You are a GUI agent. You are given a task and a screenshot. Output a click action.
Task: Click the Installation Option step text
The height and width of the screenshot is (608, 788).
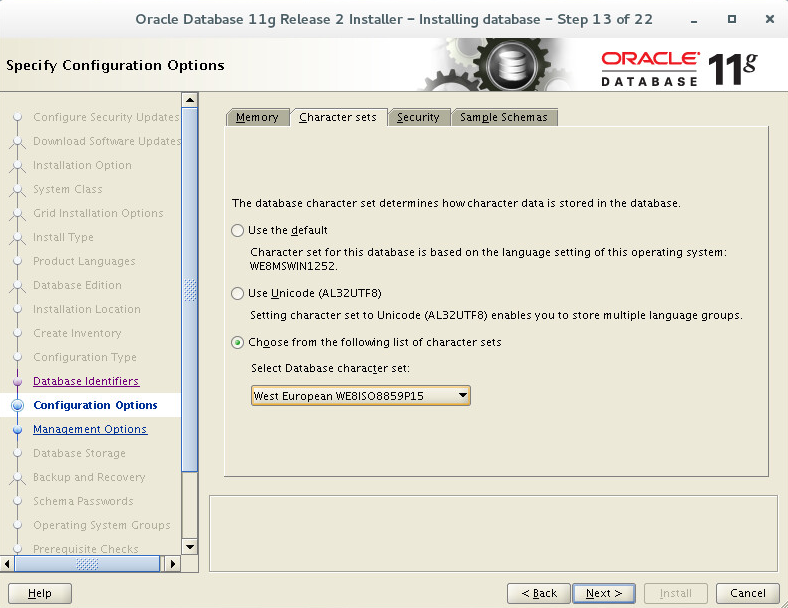pos(82,165)
